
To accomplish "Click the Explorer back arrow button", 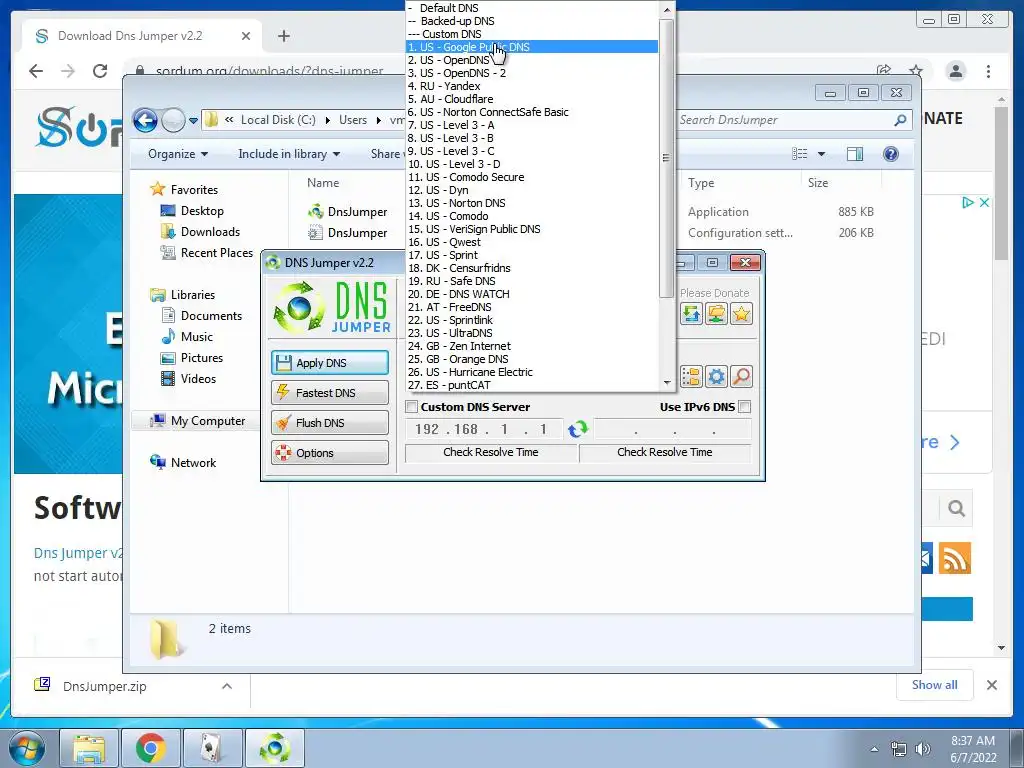I will pyautogui.click(x=145, y=120).
